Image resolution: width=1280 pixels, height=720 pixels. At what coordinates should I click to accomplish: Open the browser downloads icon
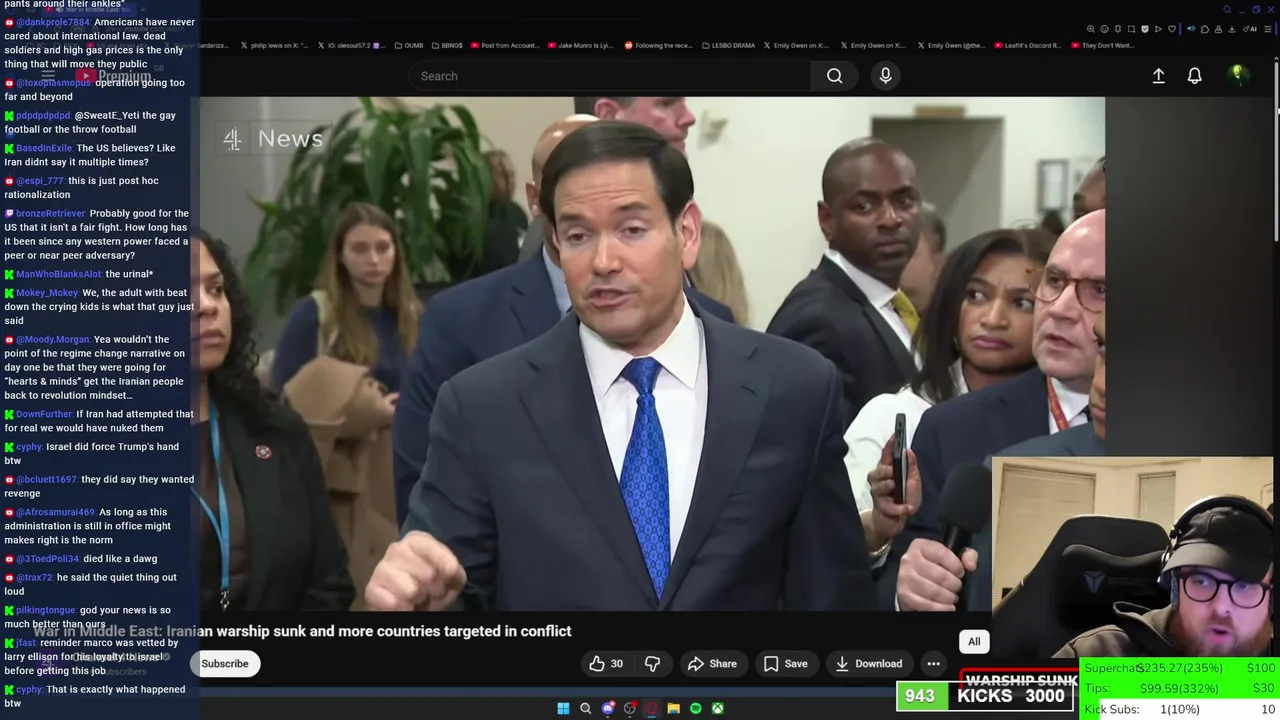click(1232, 29)
